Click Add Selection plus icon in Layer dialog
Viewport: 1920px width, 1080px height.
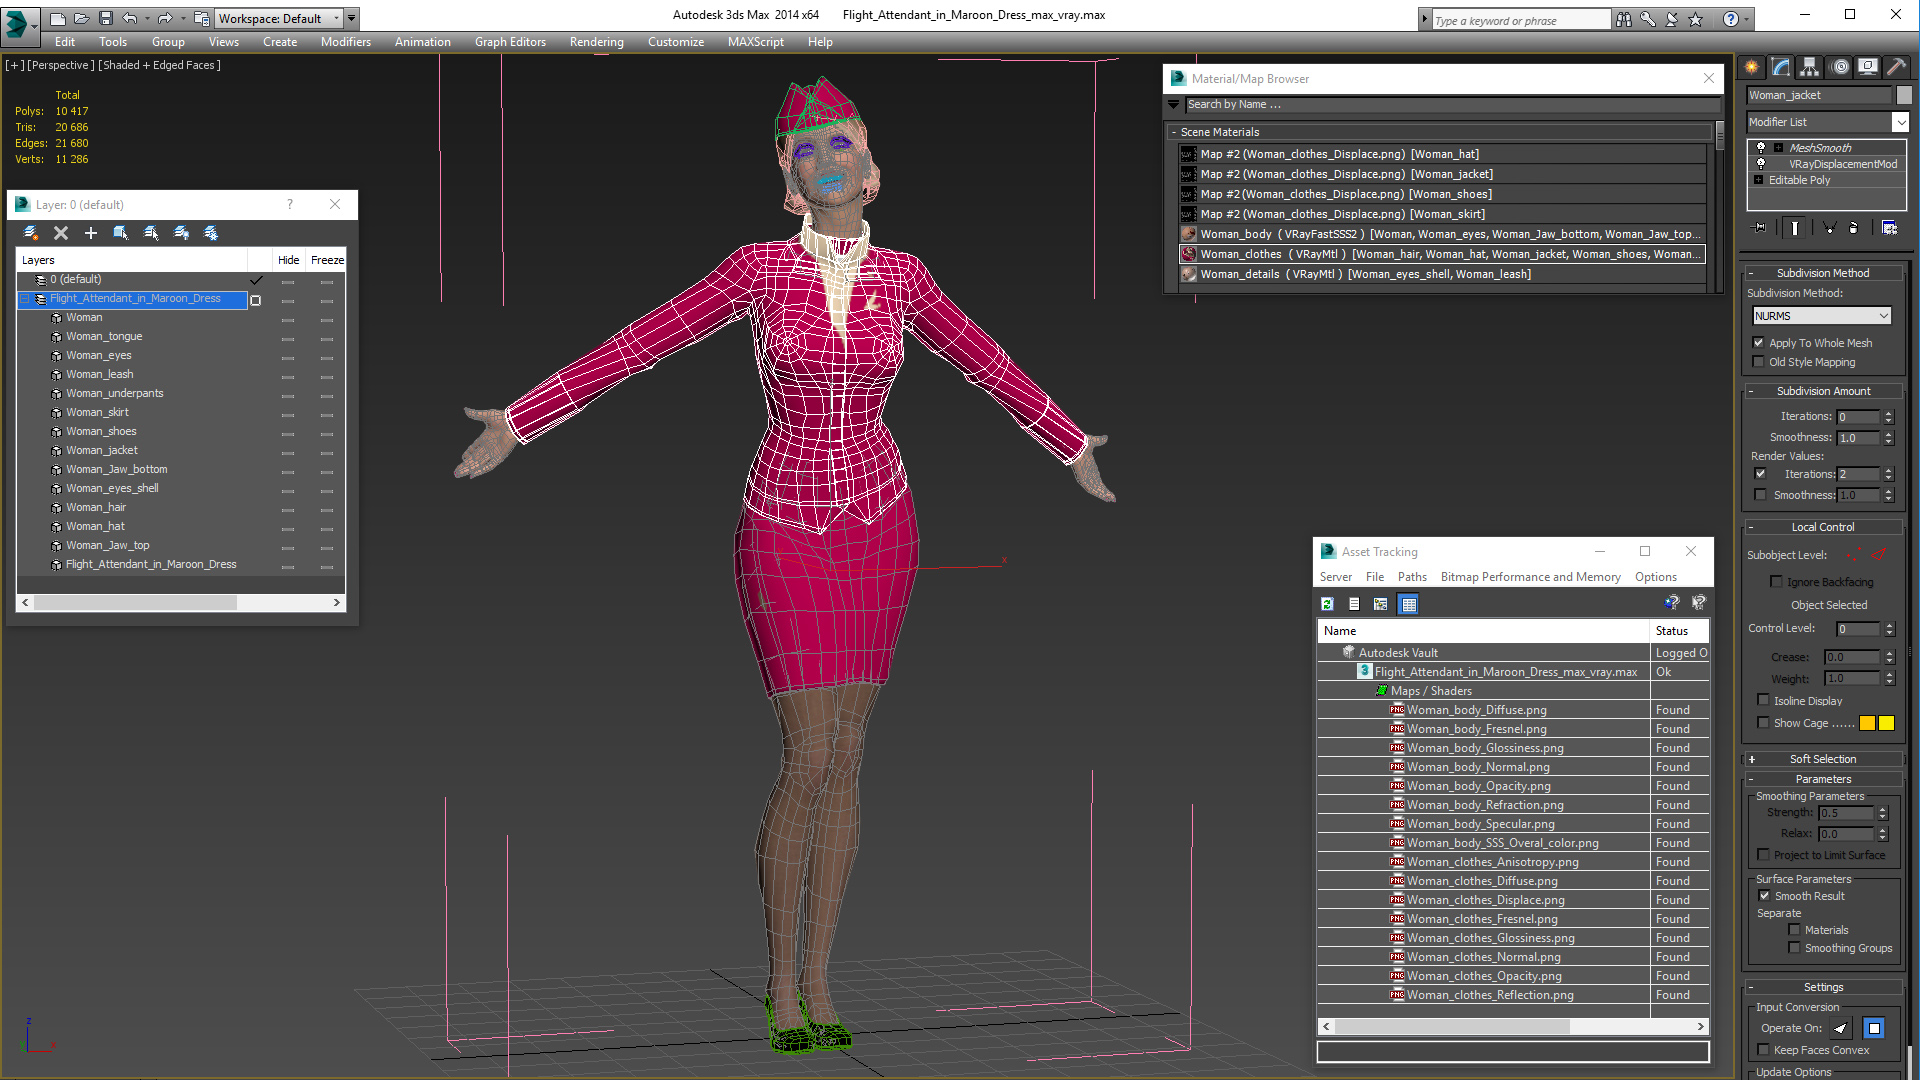(91, 233)
